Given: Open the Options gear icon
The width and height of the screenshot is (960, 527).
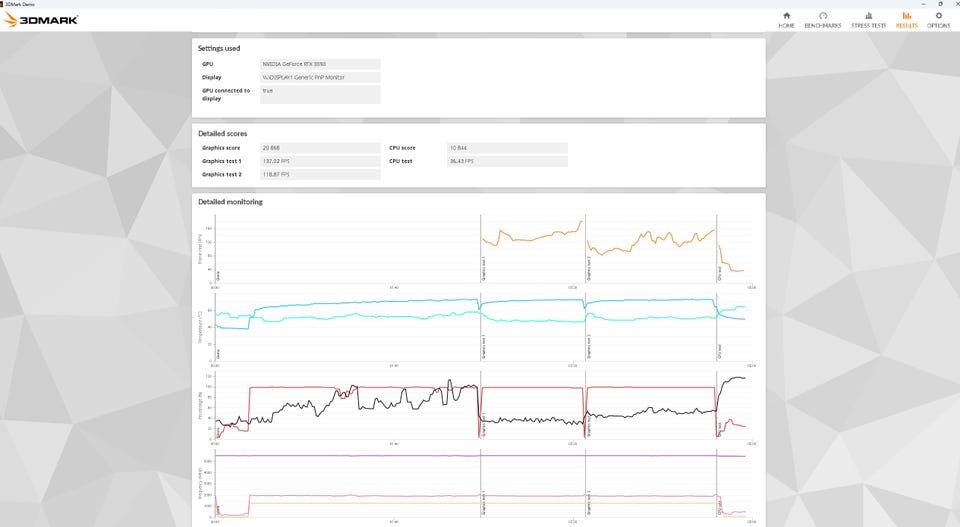Looking at the screenshot, I should coord(938,19).
